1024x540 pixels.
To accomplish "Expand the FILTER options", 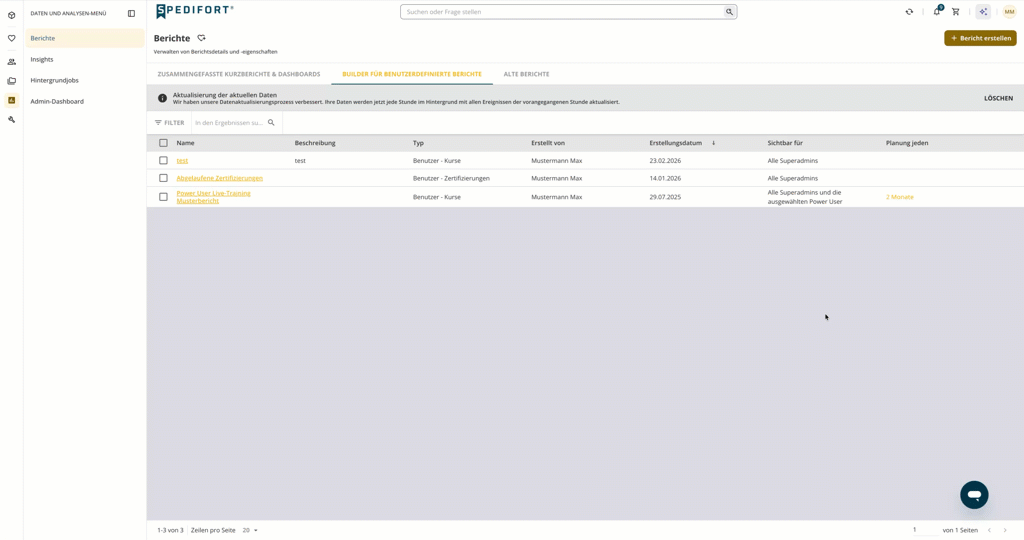I will (170, 123).
